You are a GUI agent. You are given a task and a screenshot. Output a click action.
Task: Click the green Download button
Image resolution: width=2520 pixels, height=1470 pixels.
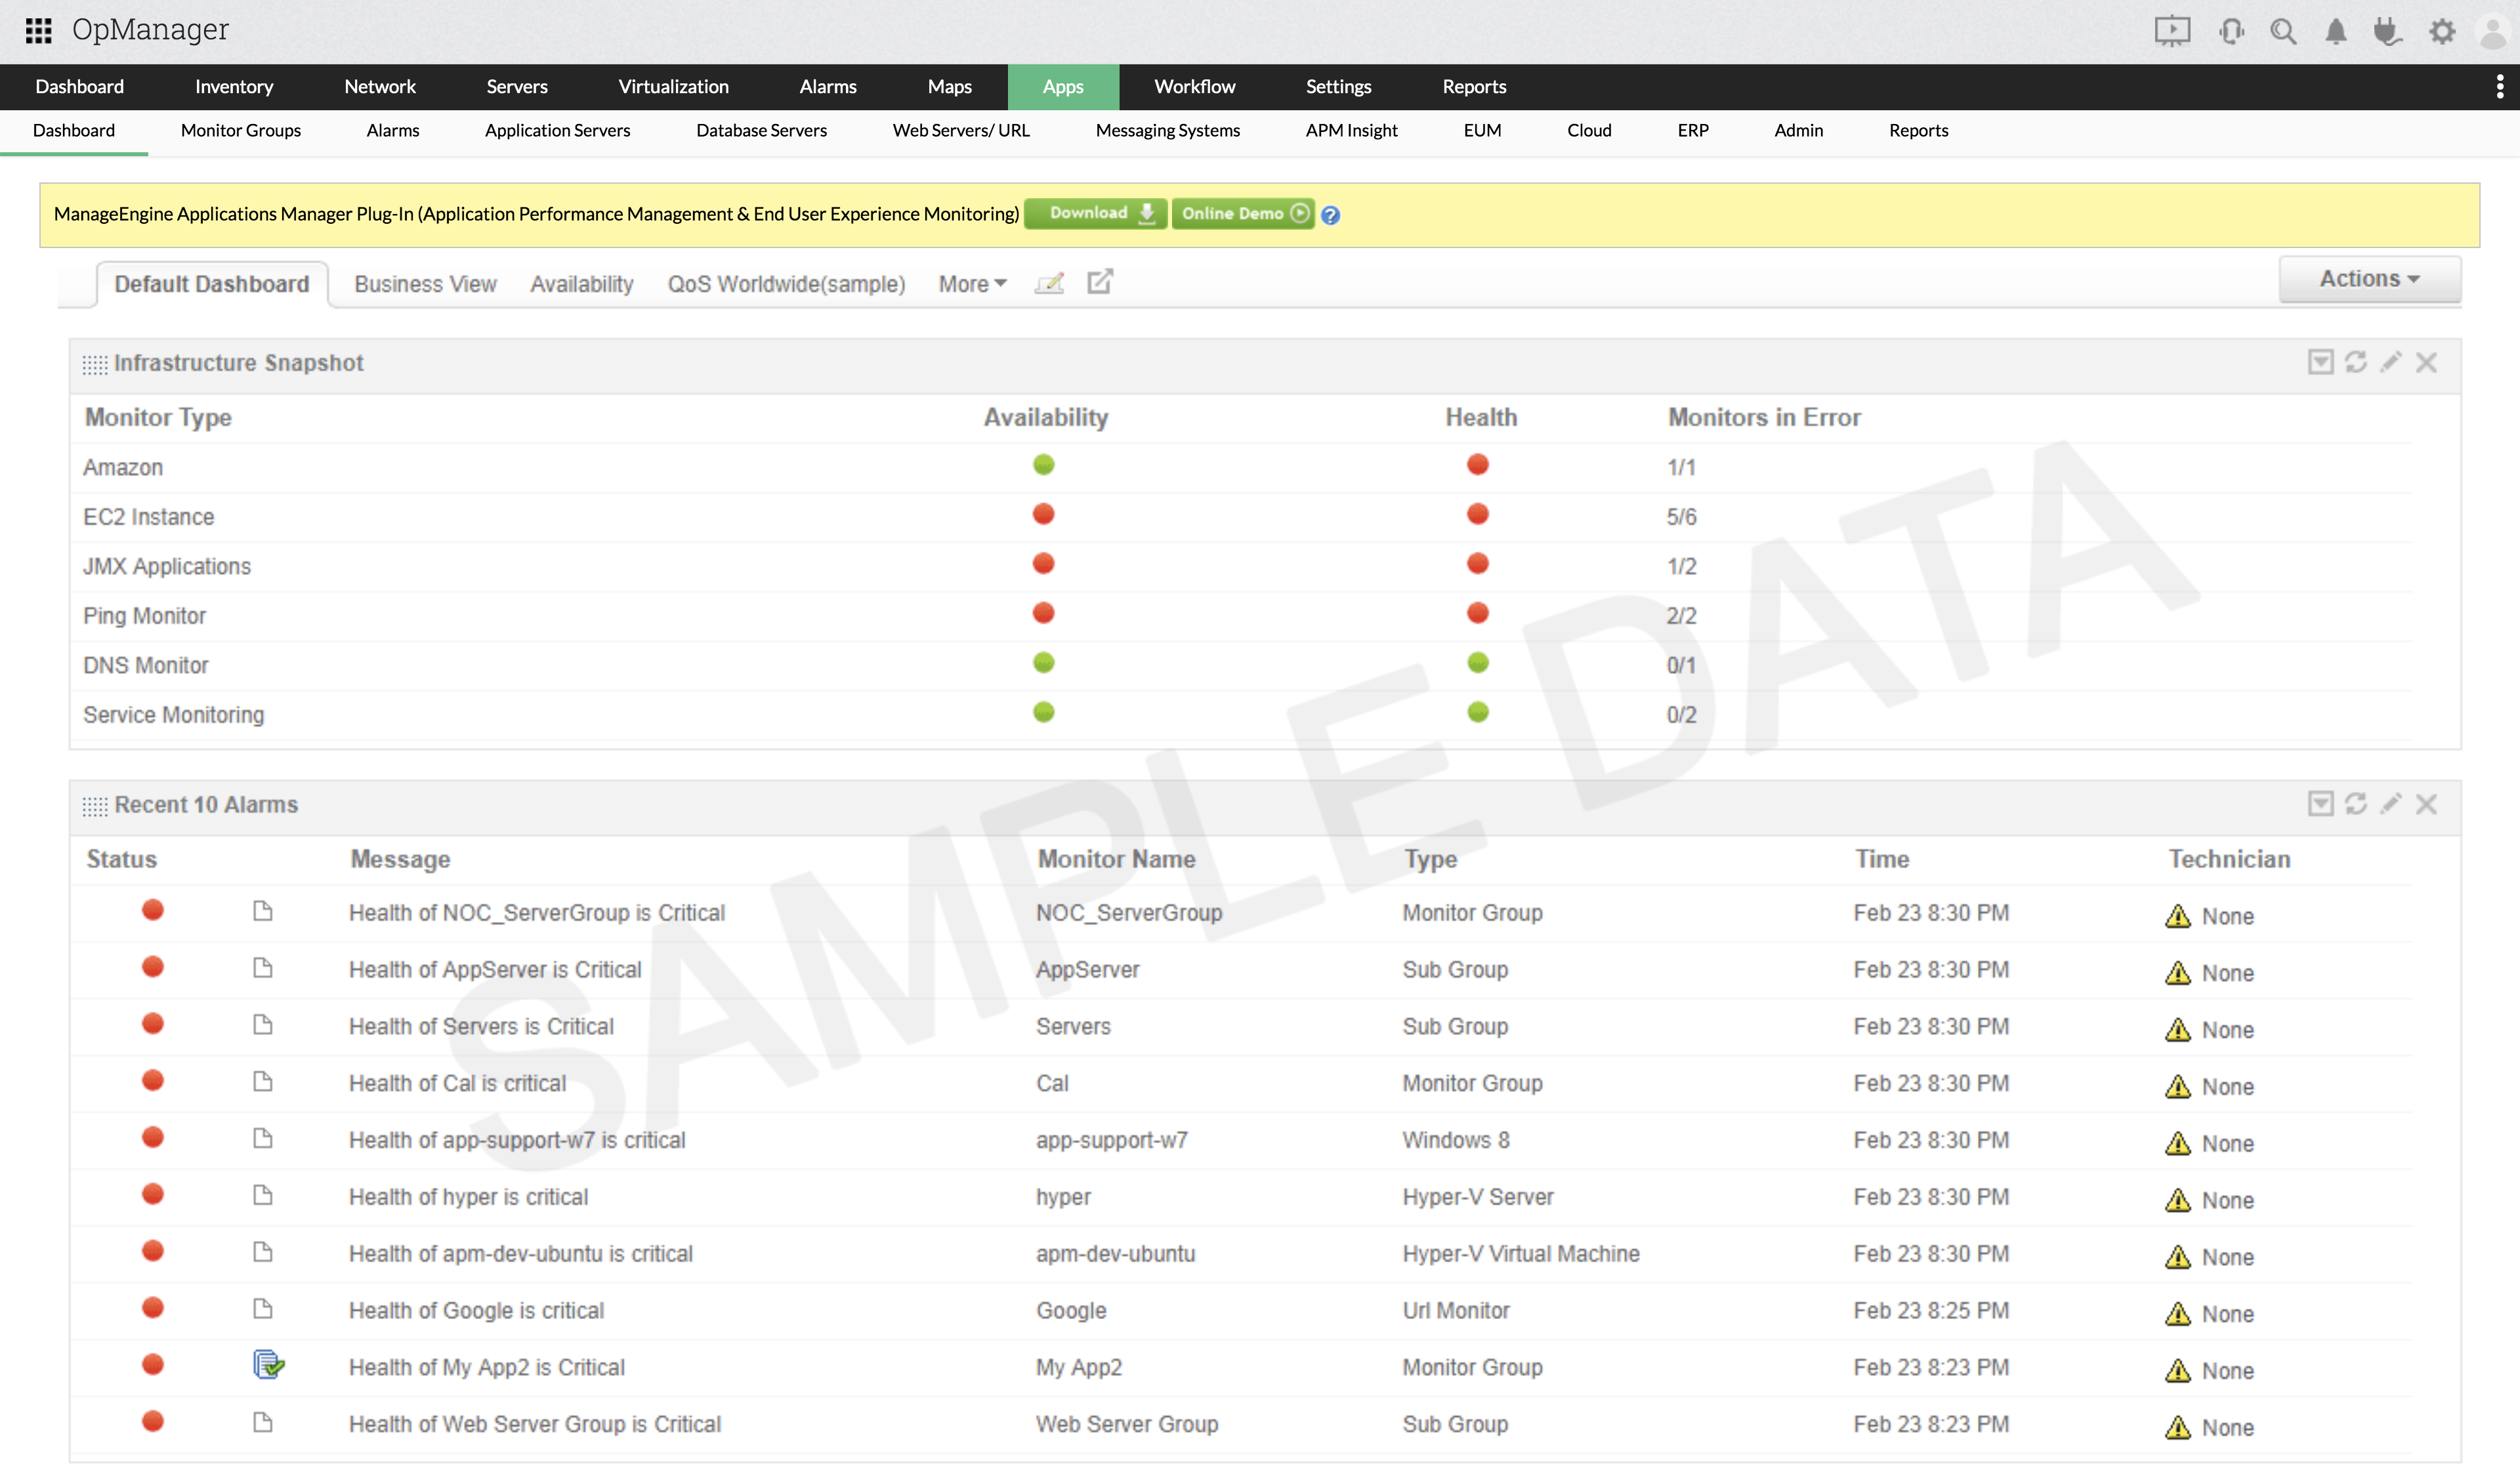click(x=1096, y=214)
